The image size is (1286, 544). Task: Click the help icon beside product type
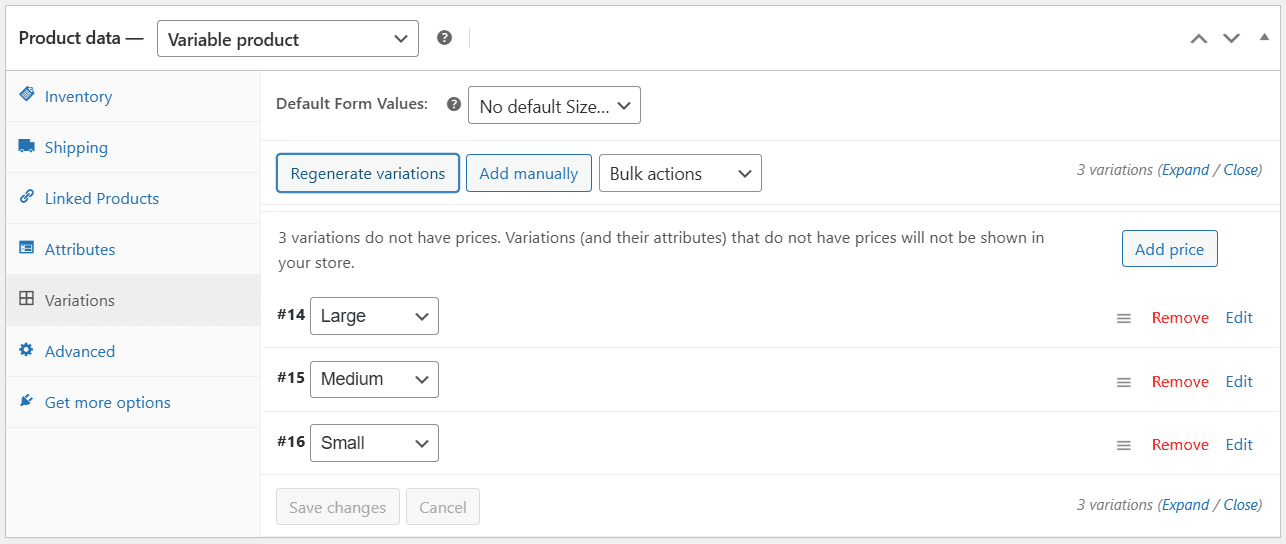click(445, 38)
